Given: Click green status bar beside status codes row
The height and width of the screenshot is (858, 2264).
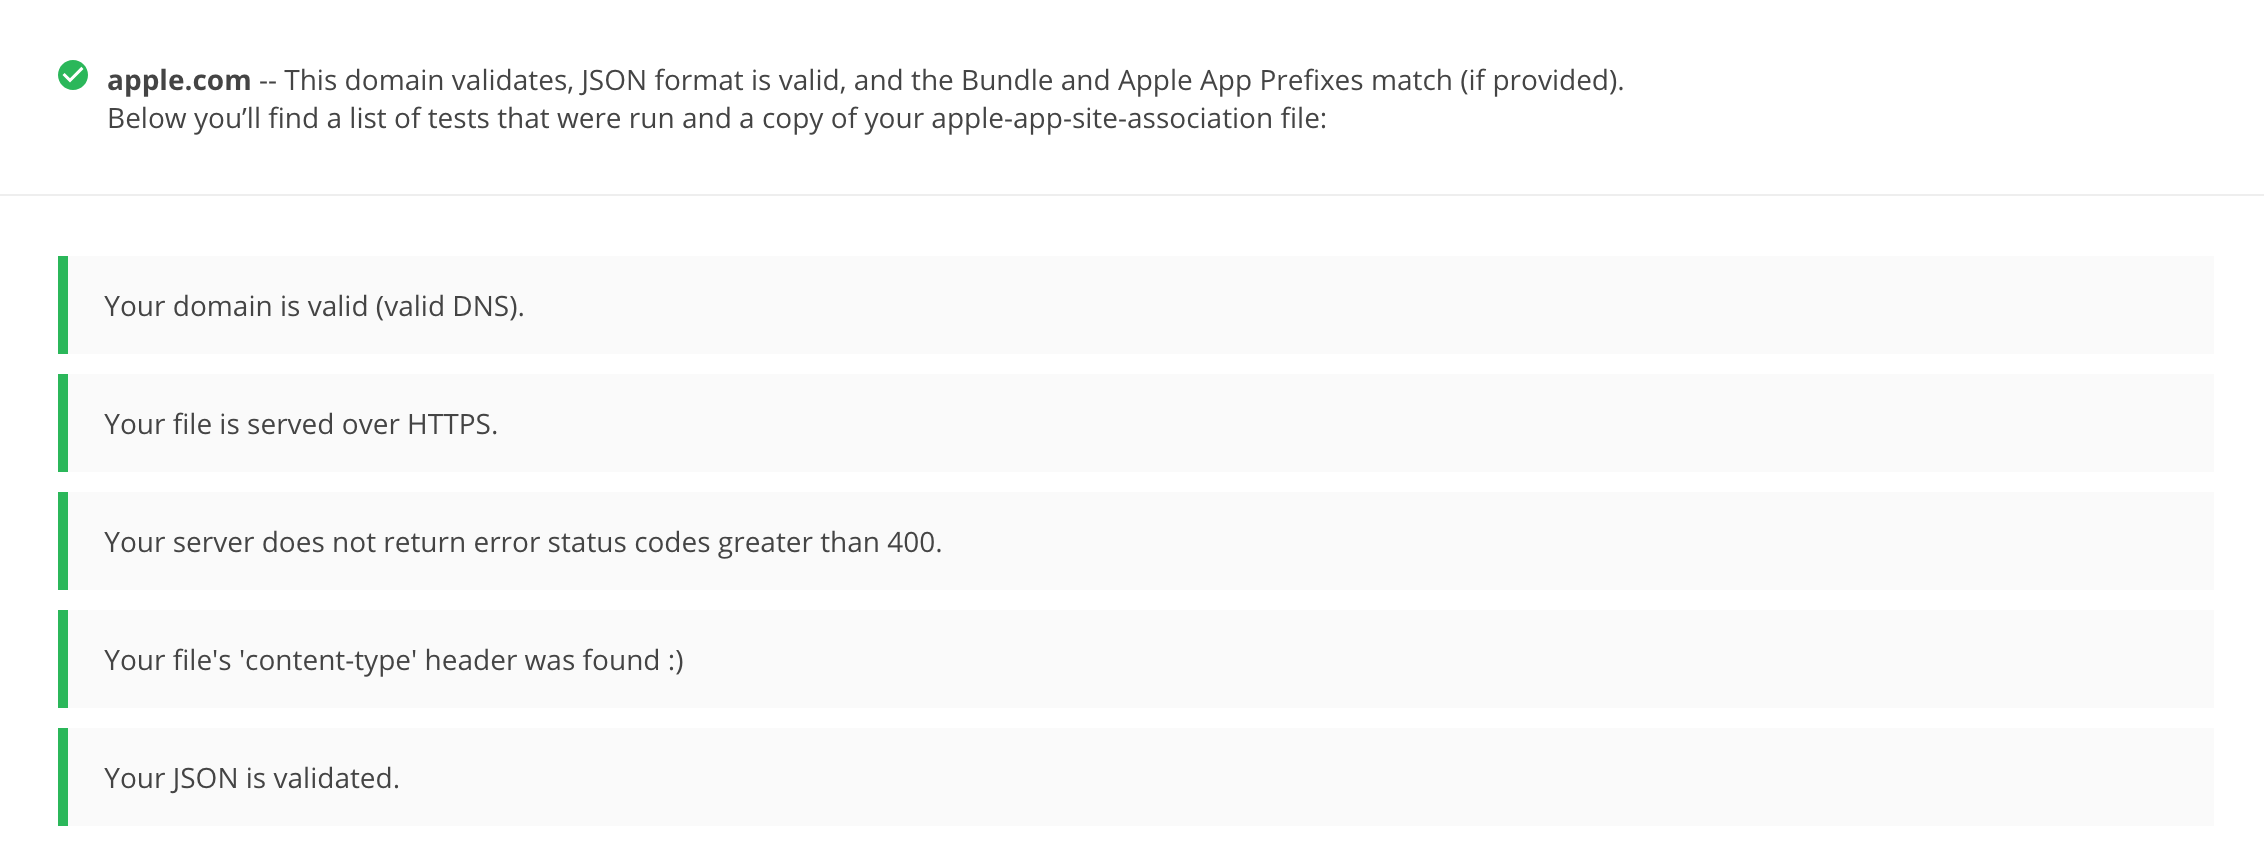Looking at the screenshot, I should [63, 541].
